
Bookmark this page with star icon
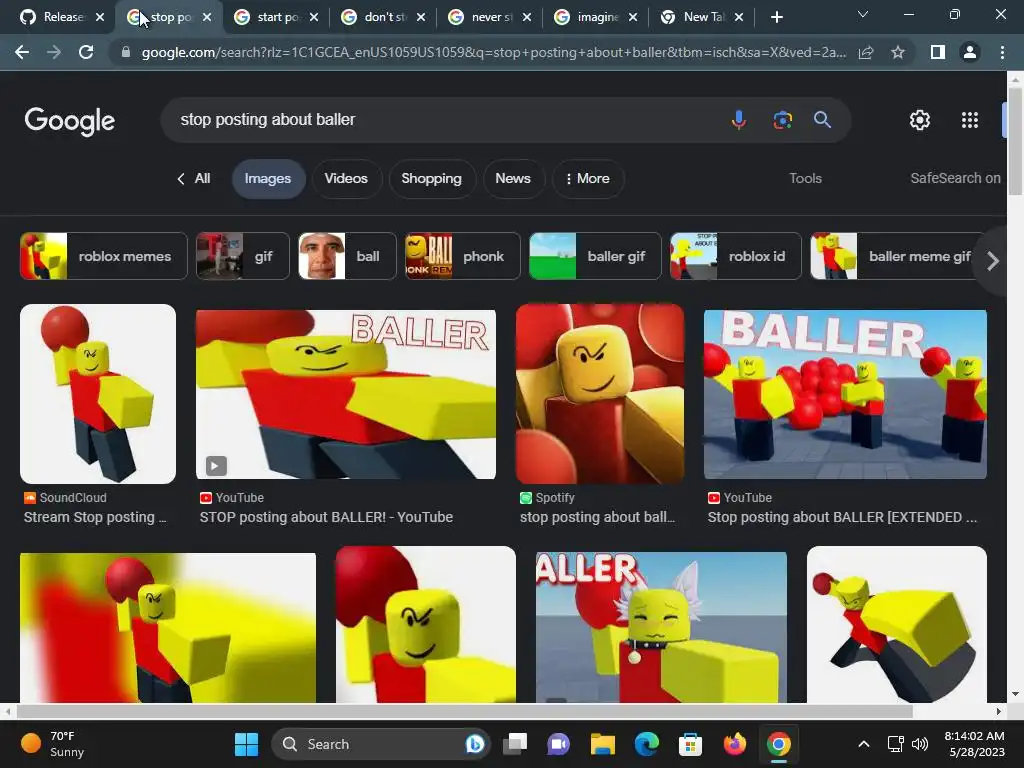point(898,52)
